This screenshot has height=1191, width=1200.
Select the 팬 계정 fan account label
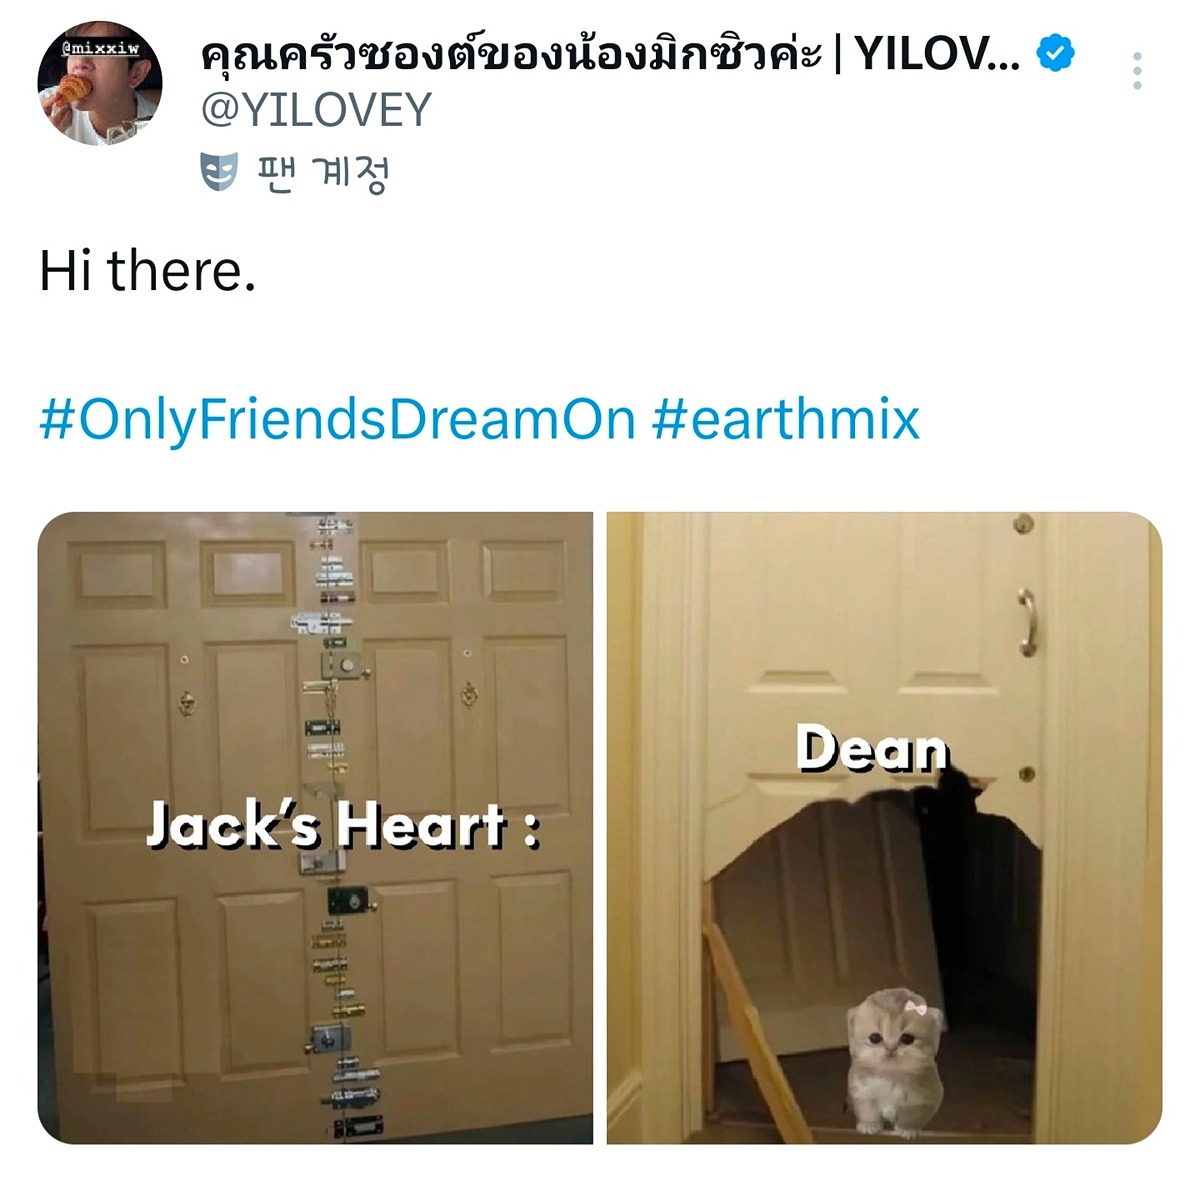pos(322,173)
